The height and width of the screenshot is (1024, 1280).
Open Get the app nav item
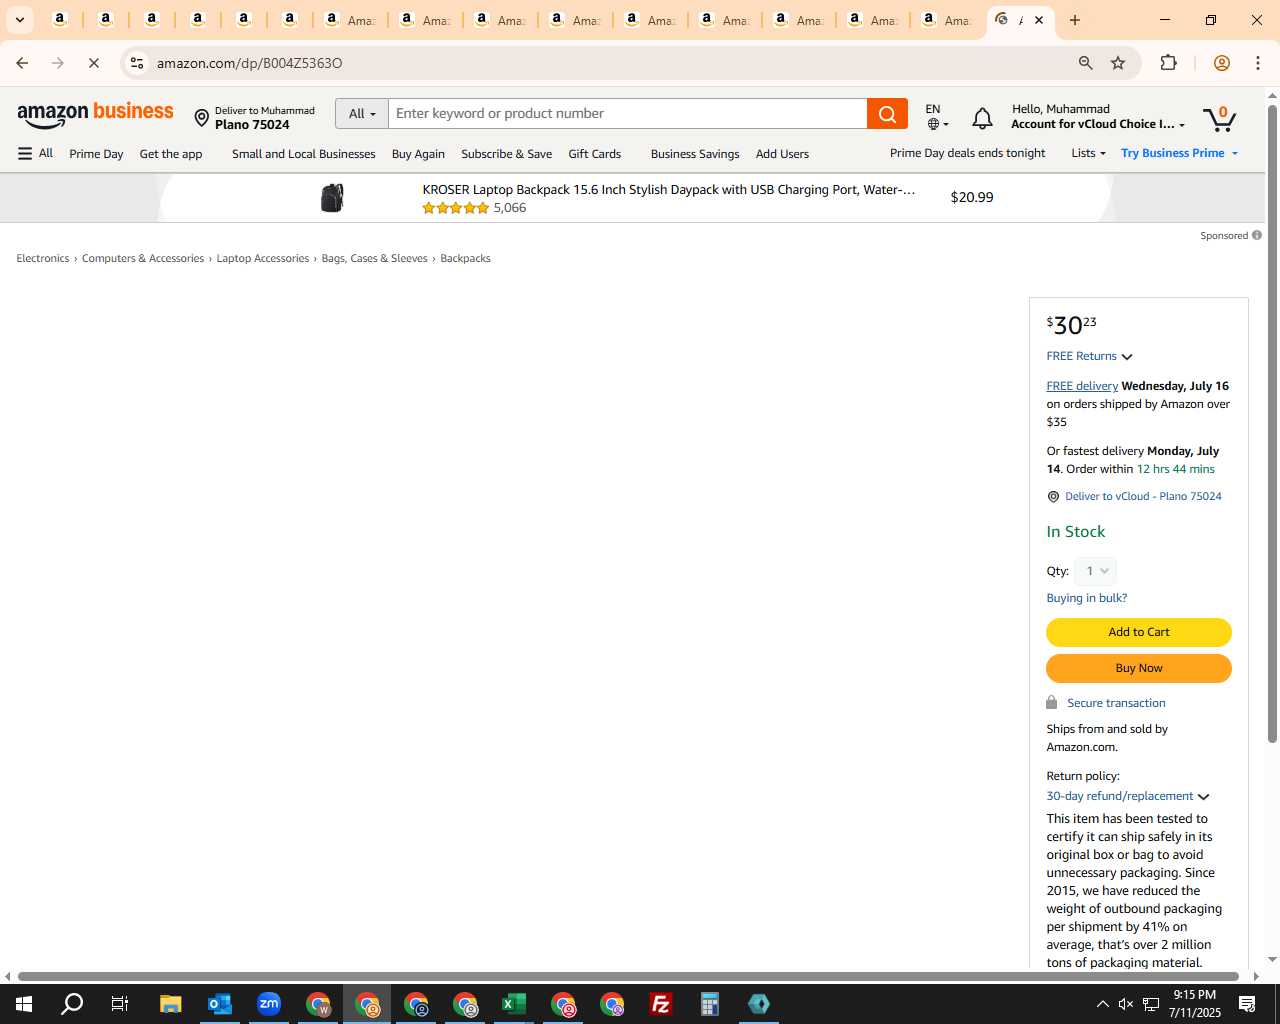tap(171, 154)
